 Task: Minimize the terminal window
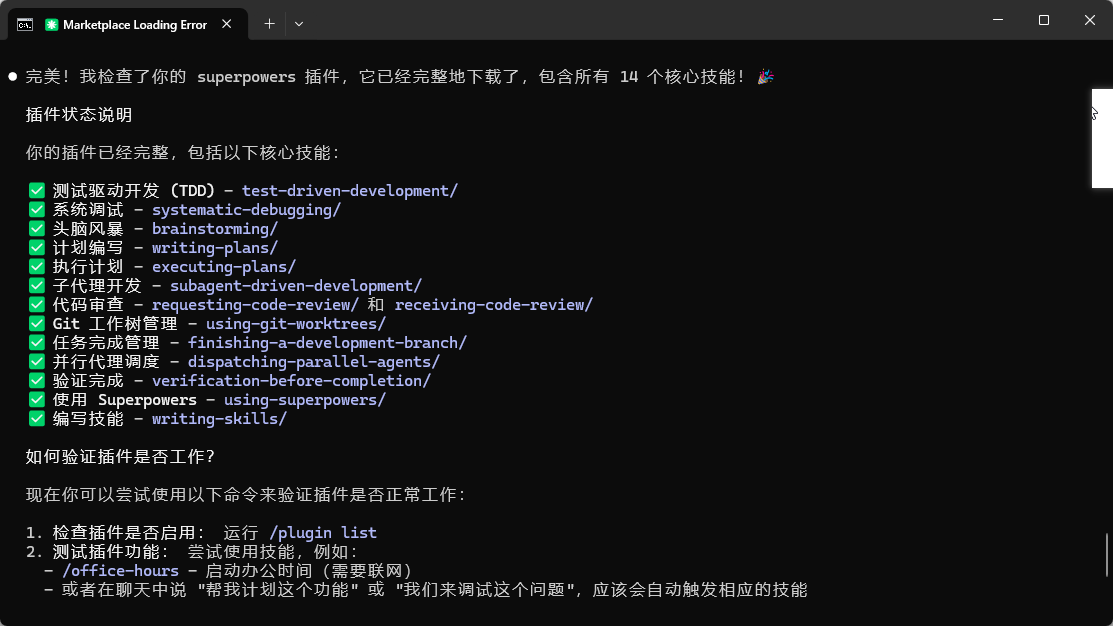998,20
